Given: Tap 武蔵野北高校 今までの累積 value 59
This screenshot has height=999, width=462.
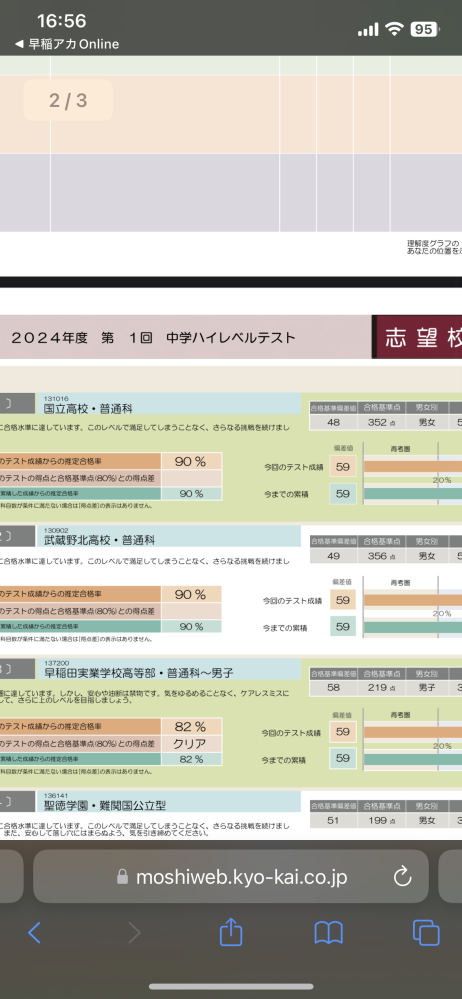Looking at the screenshot, I should click(343, 627).
